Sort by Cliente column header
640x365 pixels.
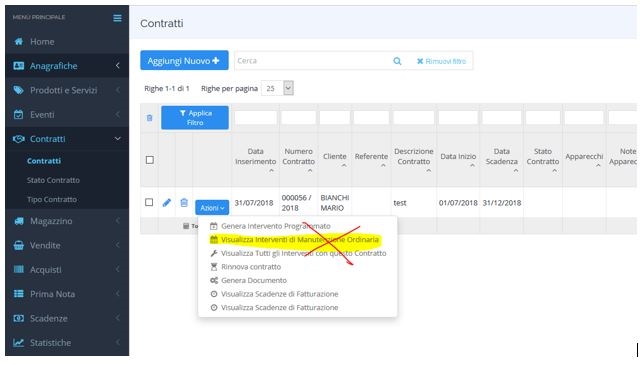[334, 156]
